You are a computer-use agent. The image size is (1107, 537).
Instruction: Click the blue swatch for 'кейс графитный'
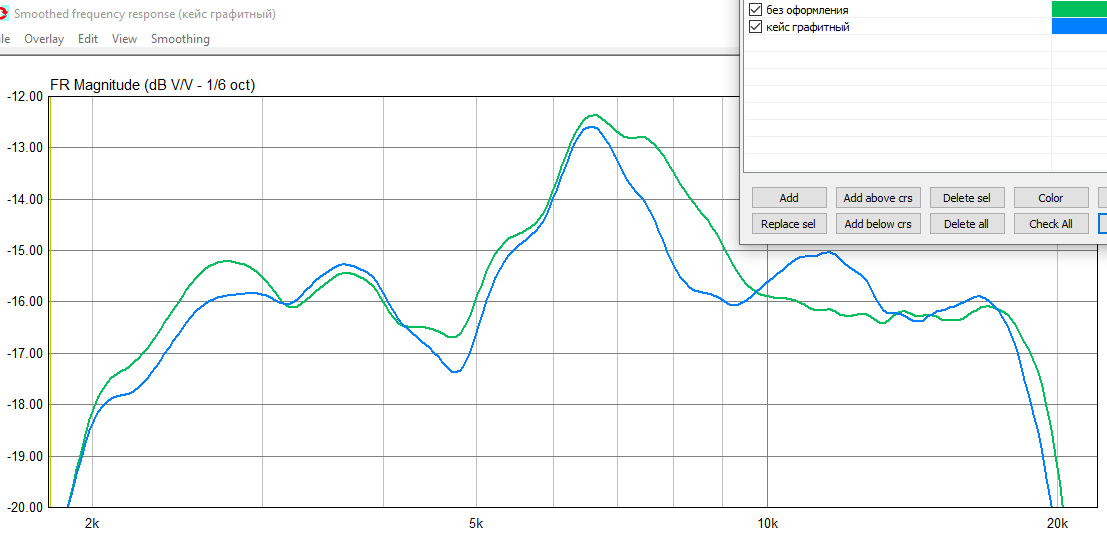[1079, 26]
